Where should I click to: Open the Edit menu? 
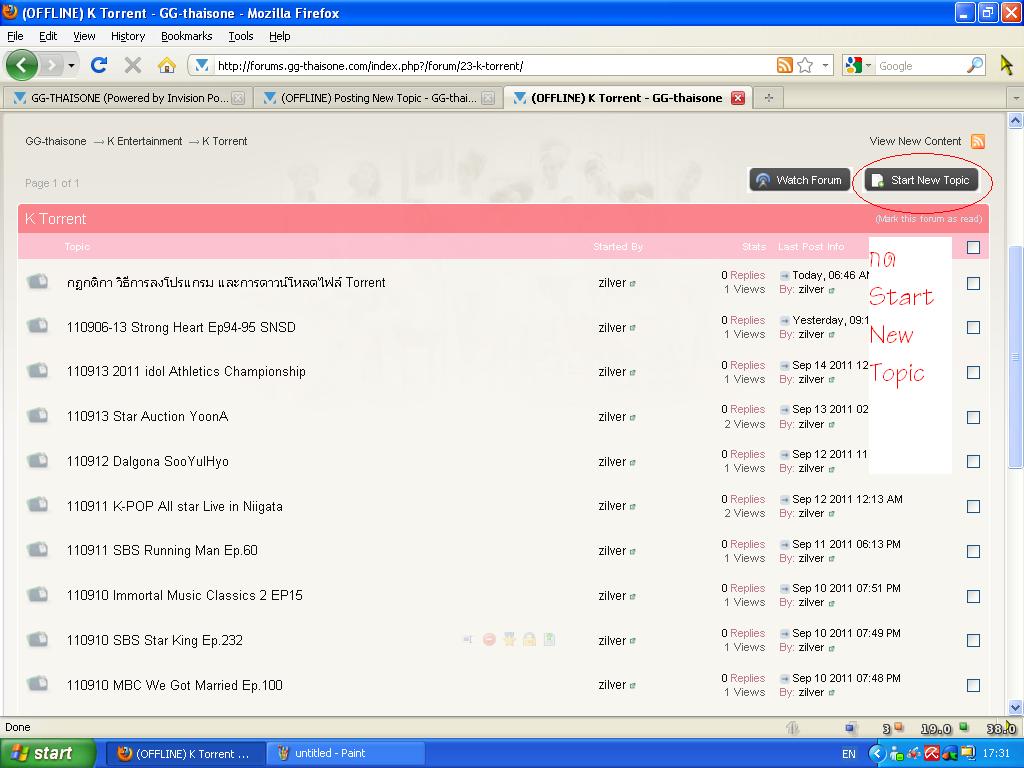pos(48,36)
